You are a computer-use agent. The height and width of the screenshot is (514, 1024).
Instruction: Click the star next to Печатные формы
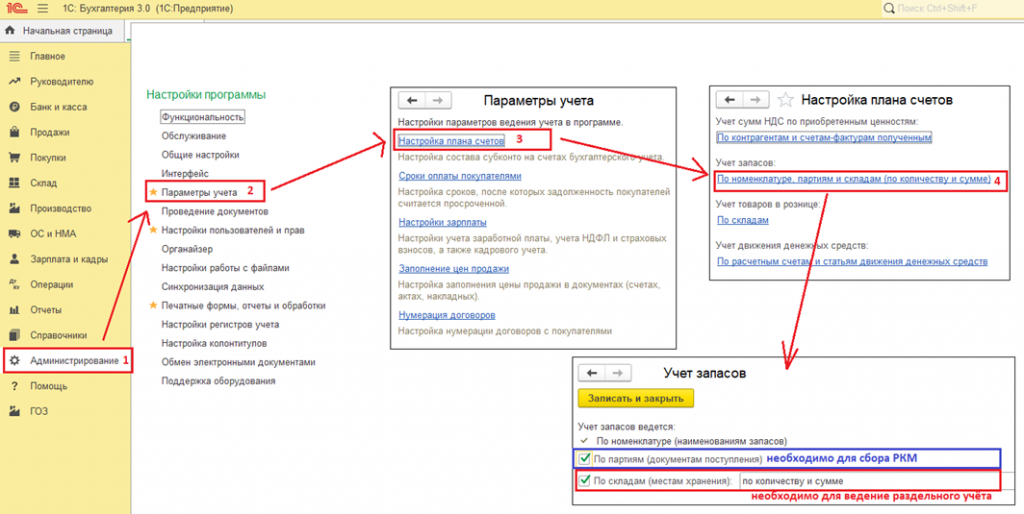coord(153,305)
